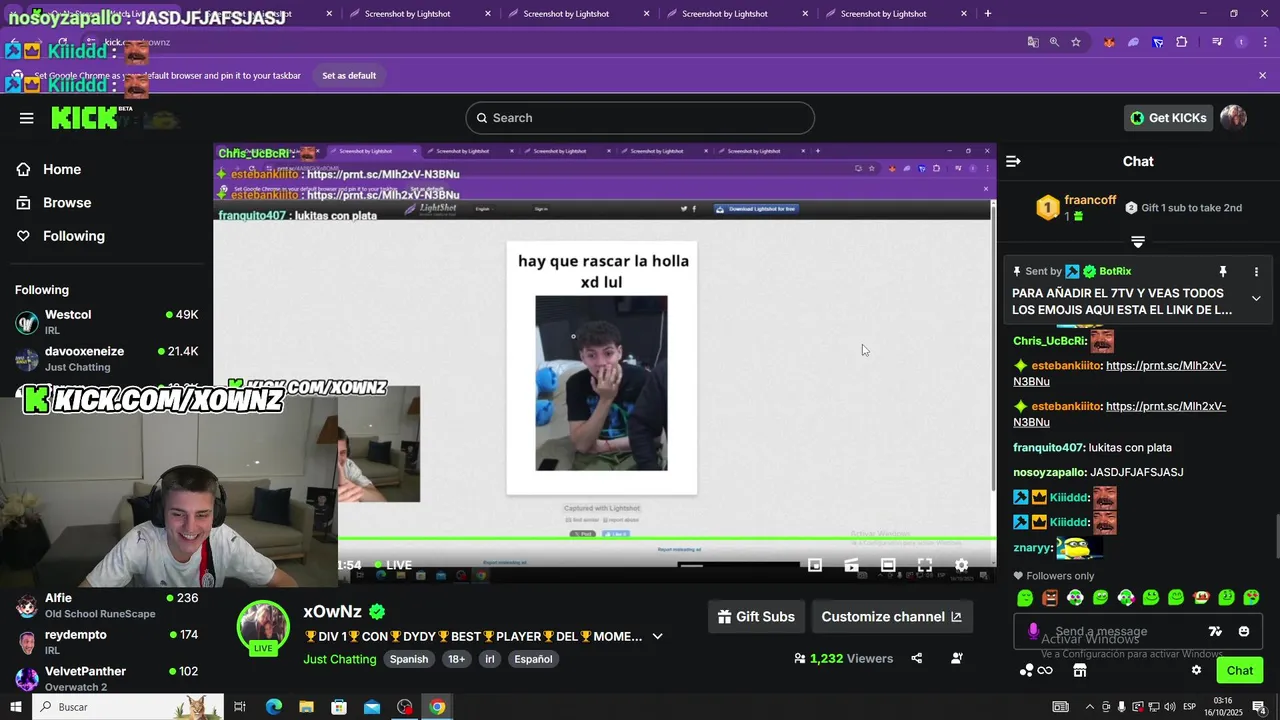
Task: Open davooxeneize channel in Following list
Action: coord(106,359)
